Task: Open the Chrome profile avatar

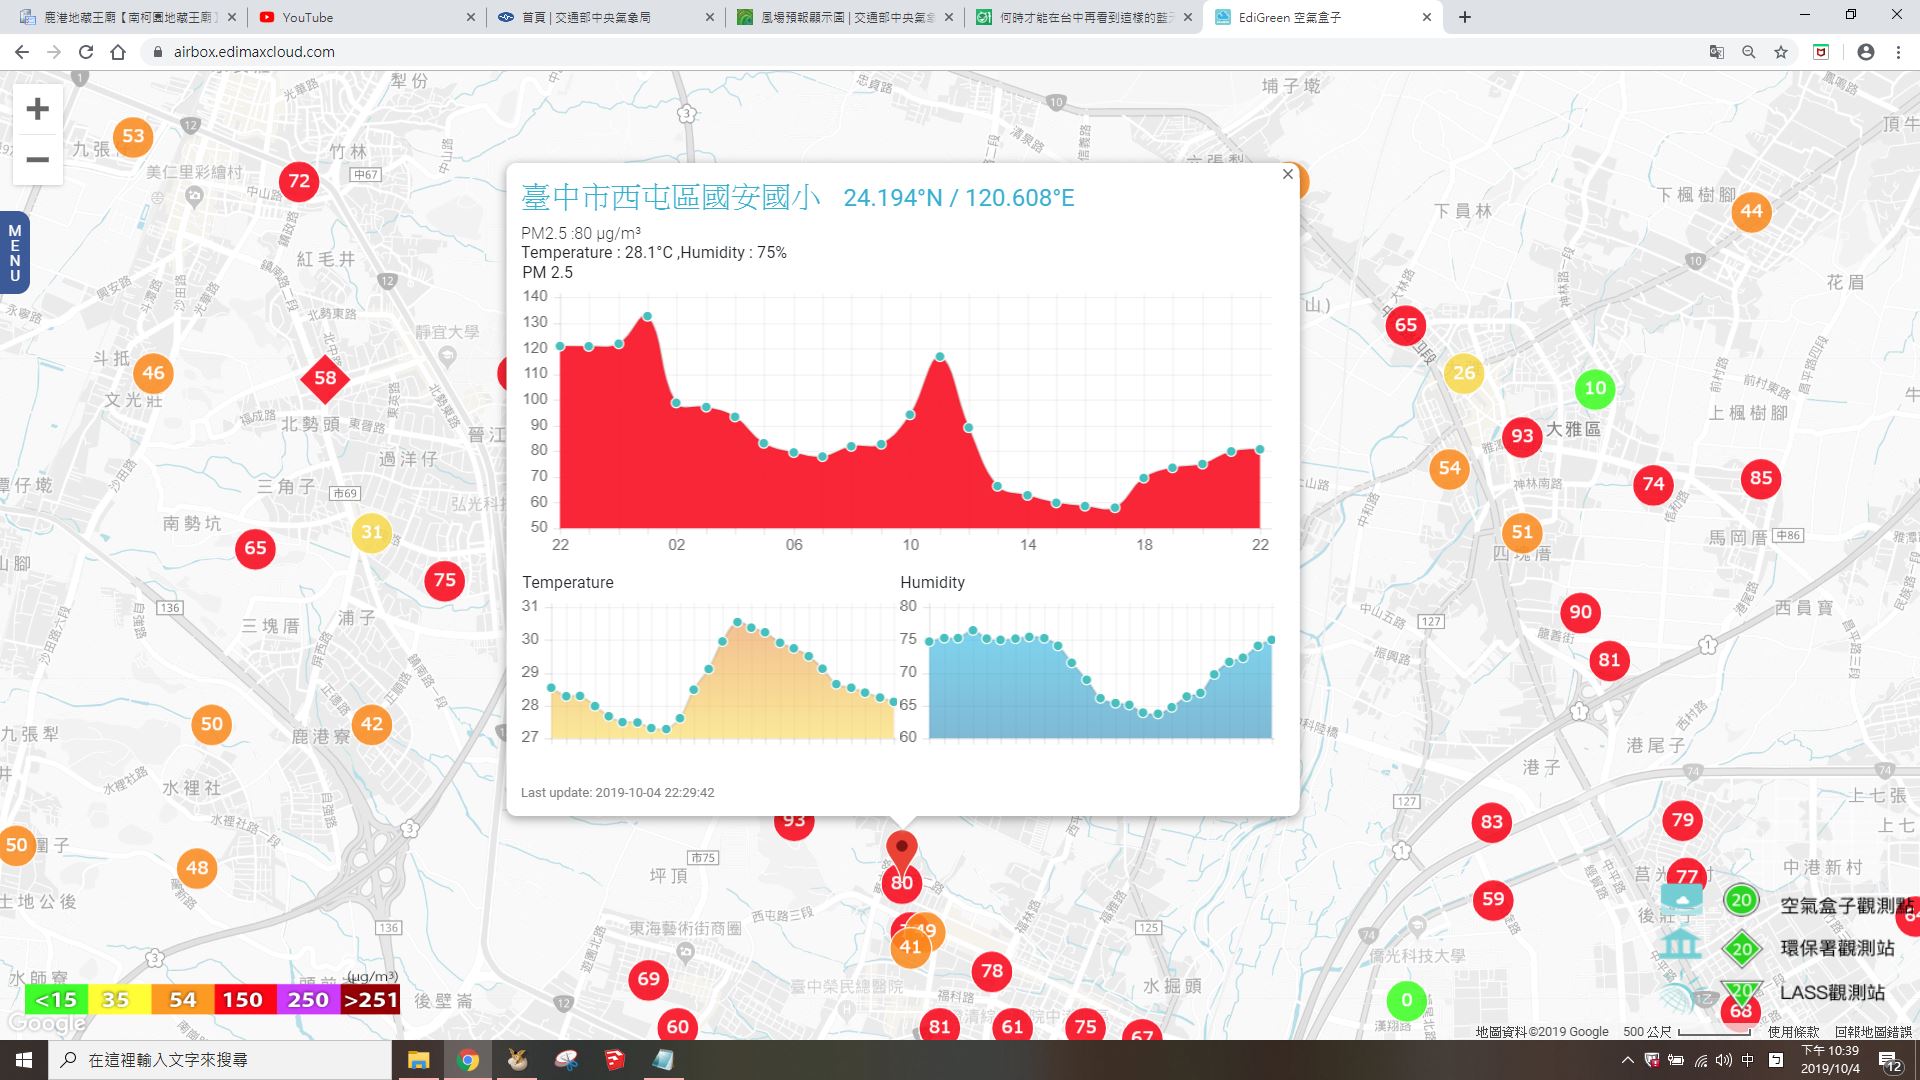Action: (1866, 52)
